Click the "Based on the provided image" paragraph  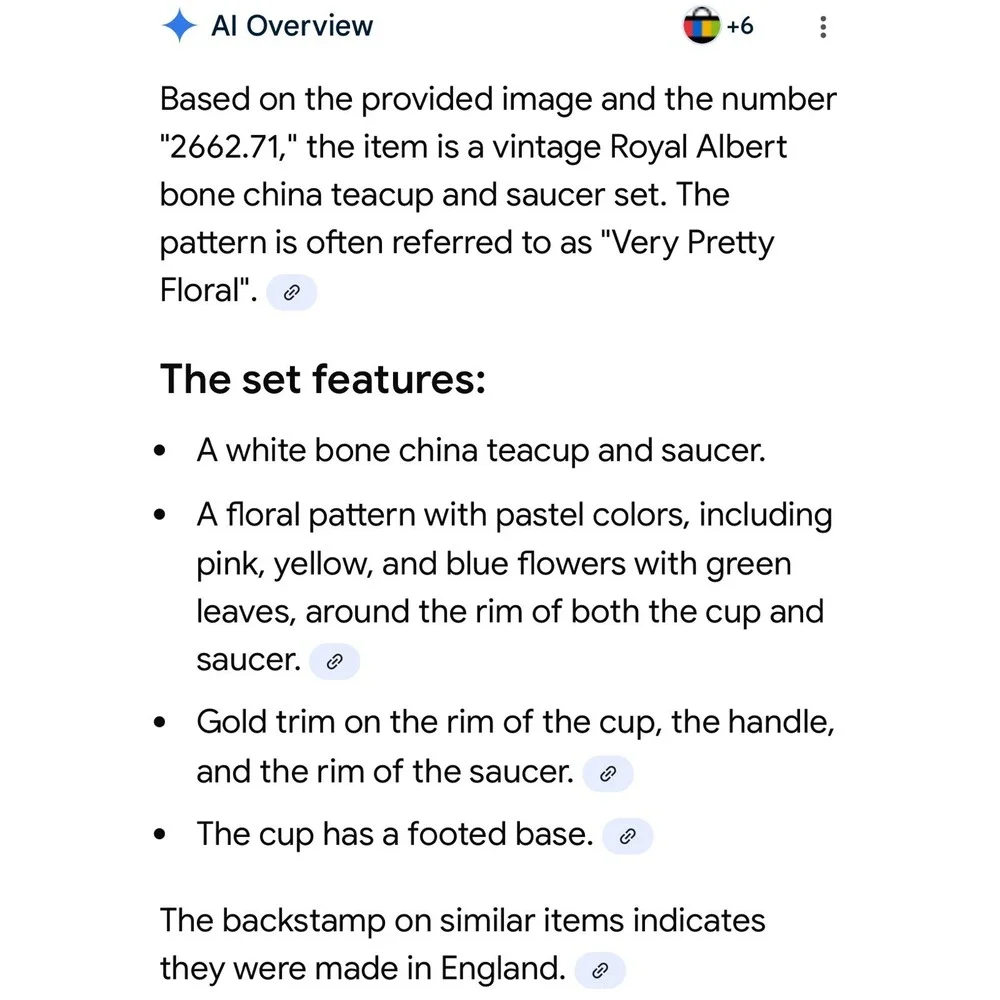point(497,195)
